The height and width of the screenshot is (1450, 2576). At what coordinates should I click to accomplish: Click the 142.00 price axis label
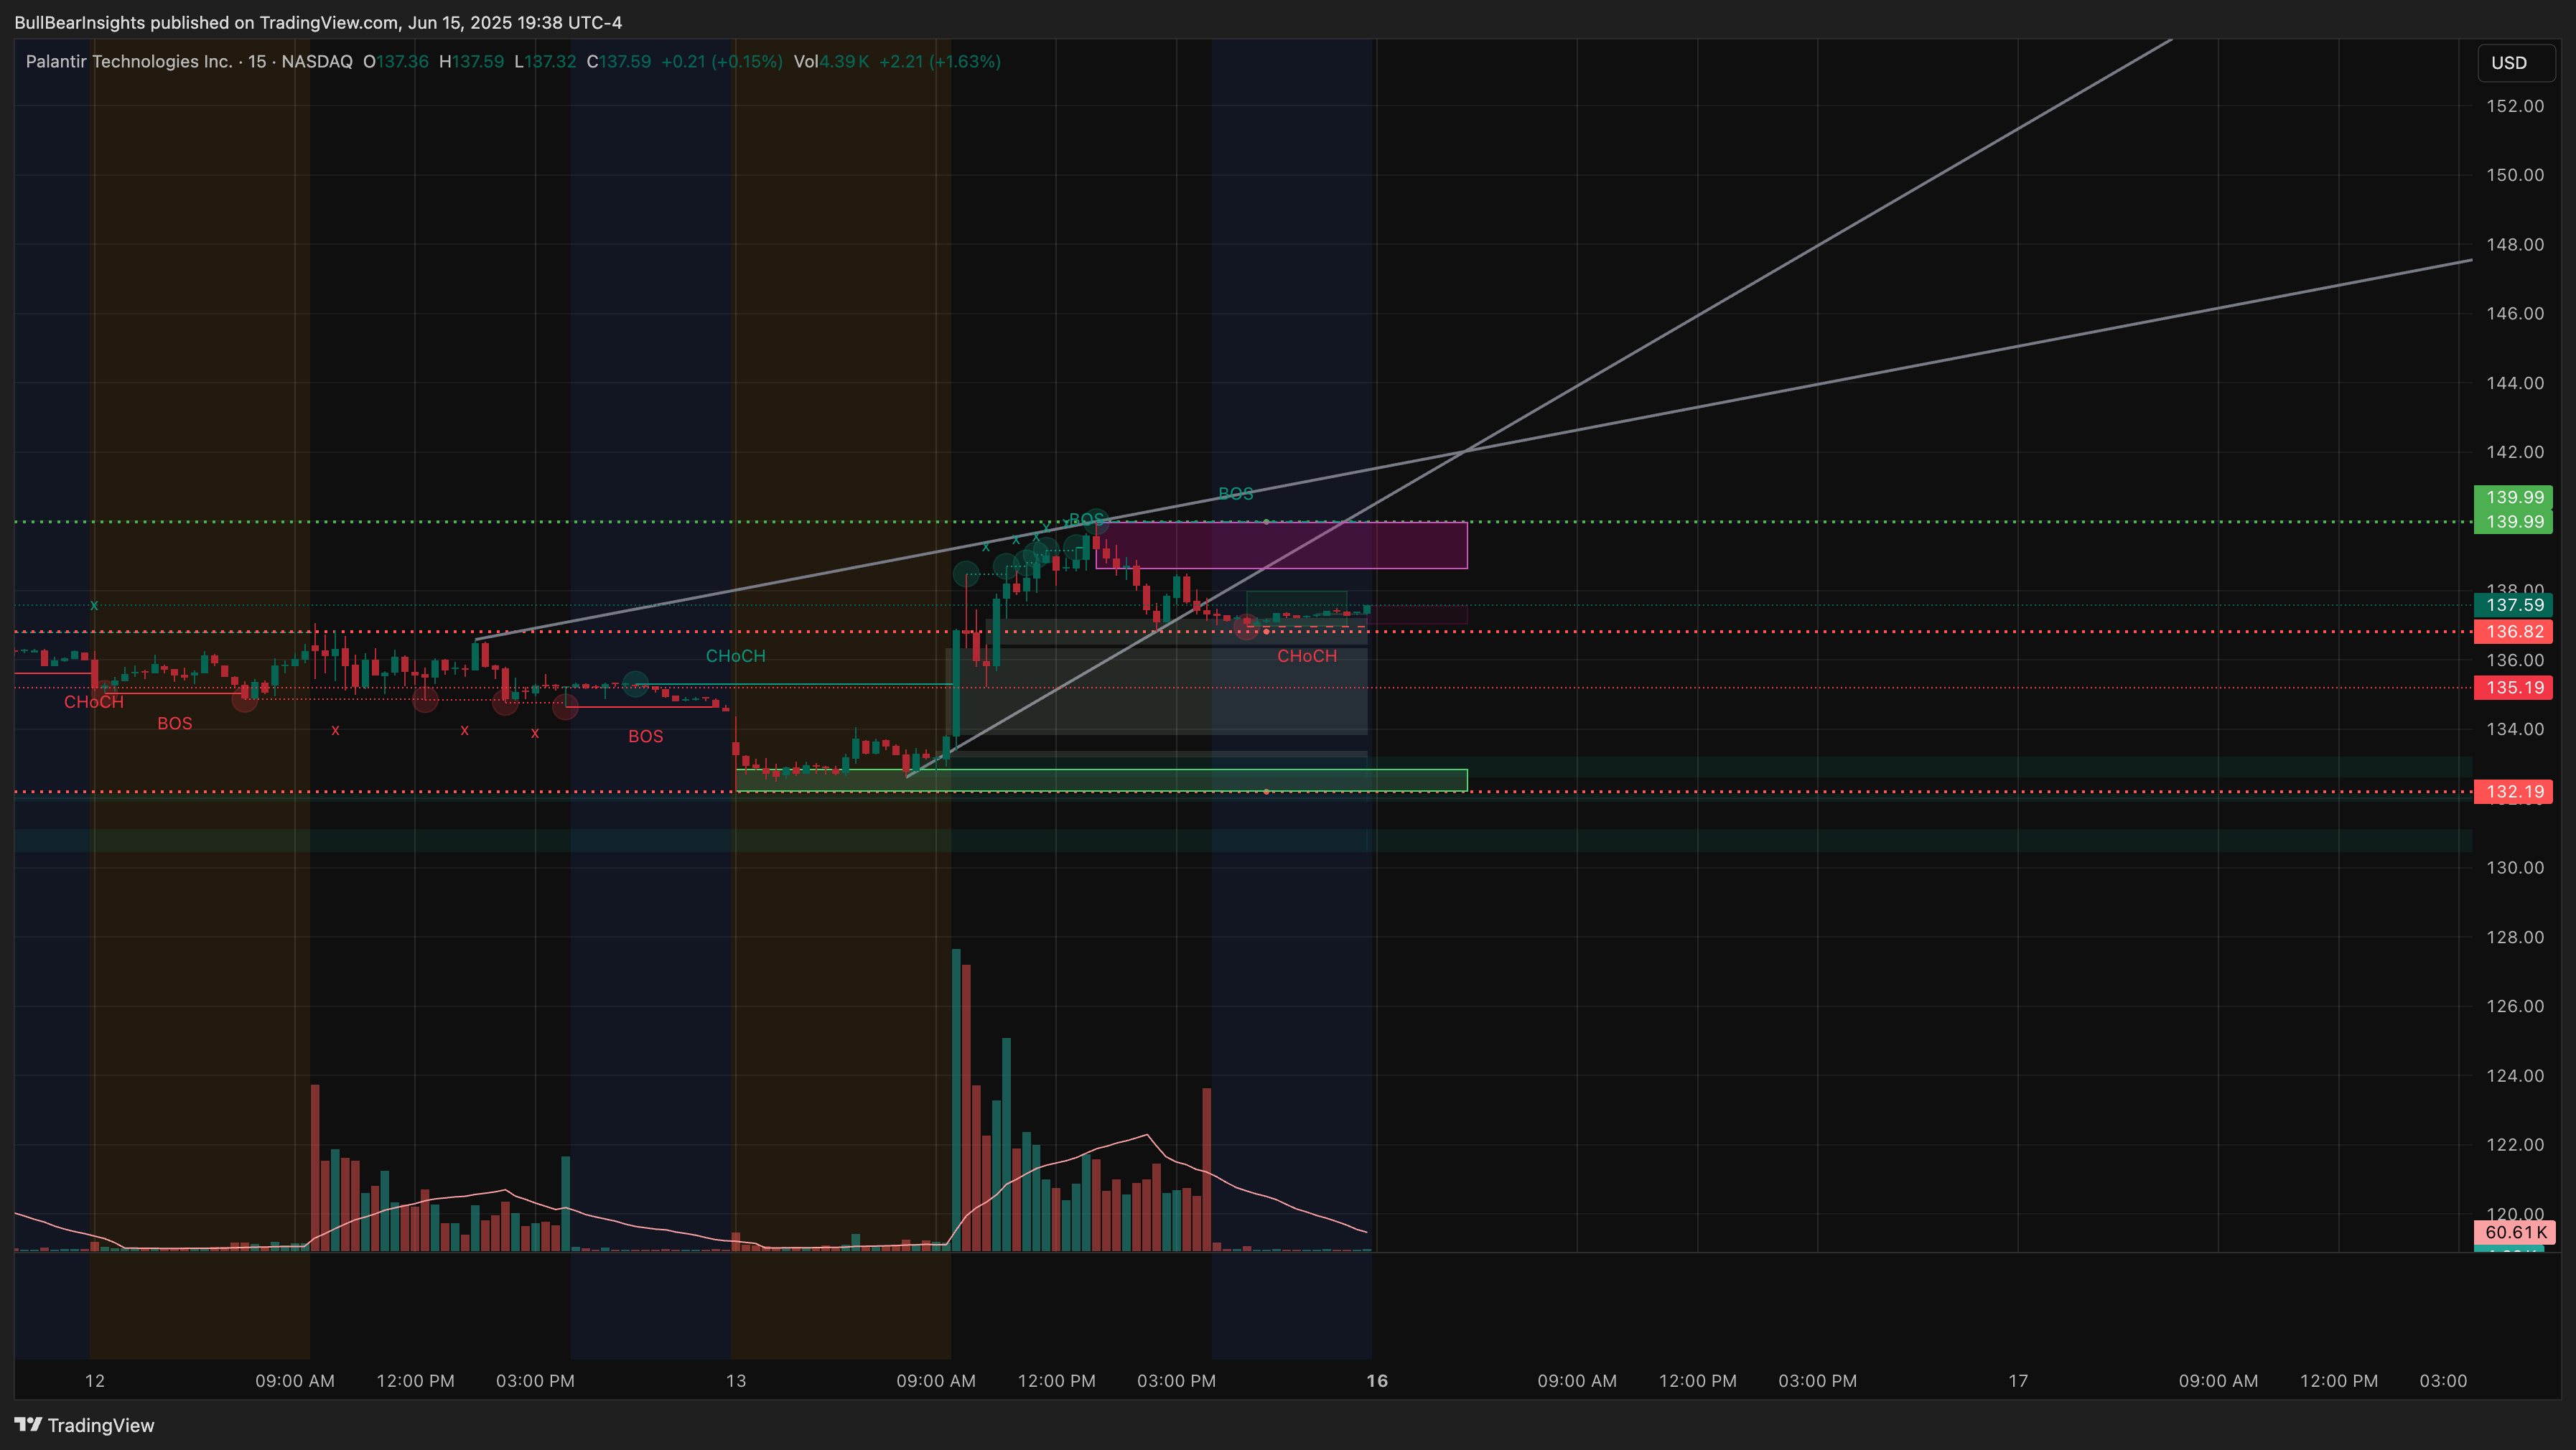[2515, 452]
